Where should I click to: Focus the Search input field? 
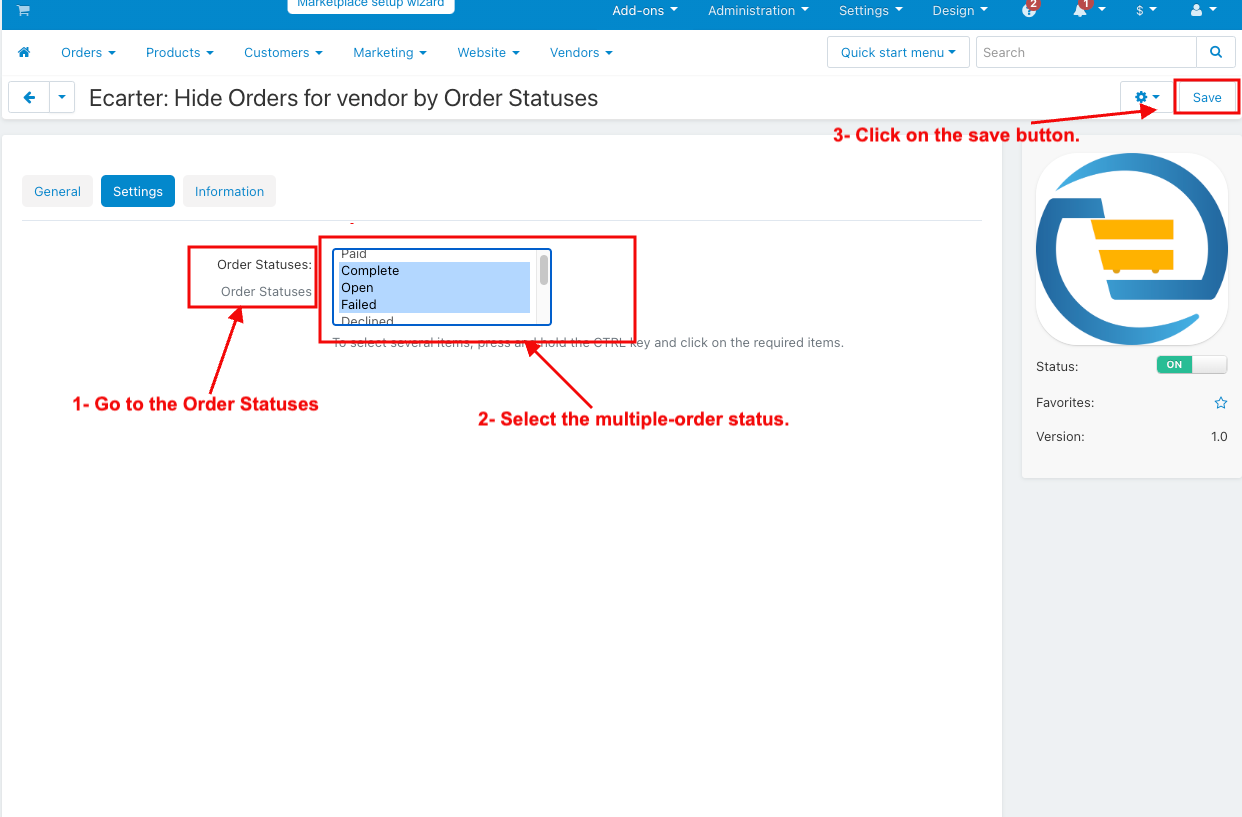click(1086, 52)
